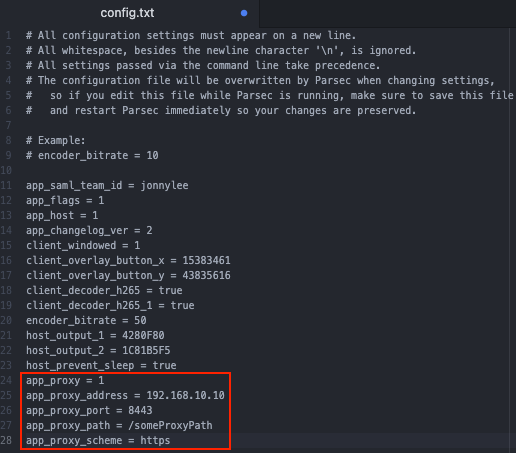Click on the app_proxy = 1 line
The height and width of the screenshot is (453, 516).
coord(65,380)
